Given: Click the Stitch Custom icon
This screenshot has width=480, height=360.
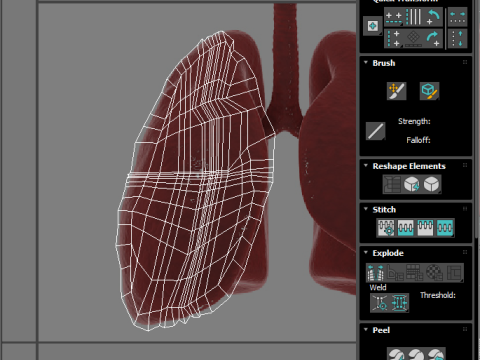Looking at the screenshot, I should coord(445,228).
